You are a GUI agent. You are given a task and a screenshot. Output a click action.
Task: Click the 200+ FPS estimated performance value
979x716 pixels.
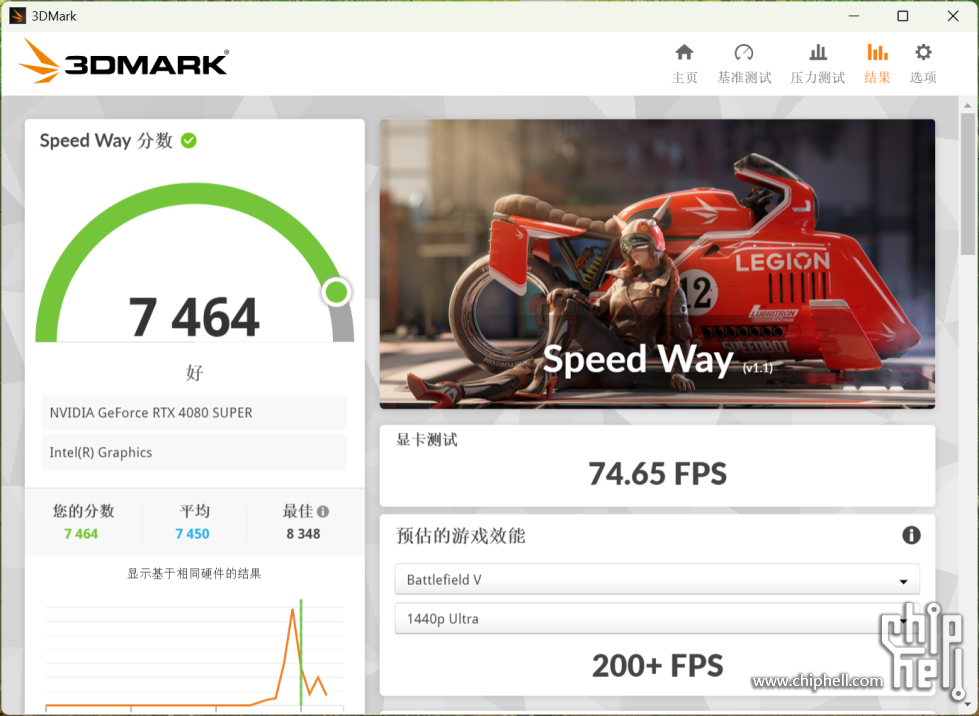[657, 665]
